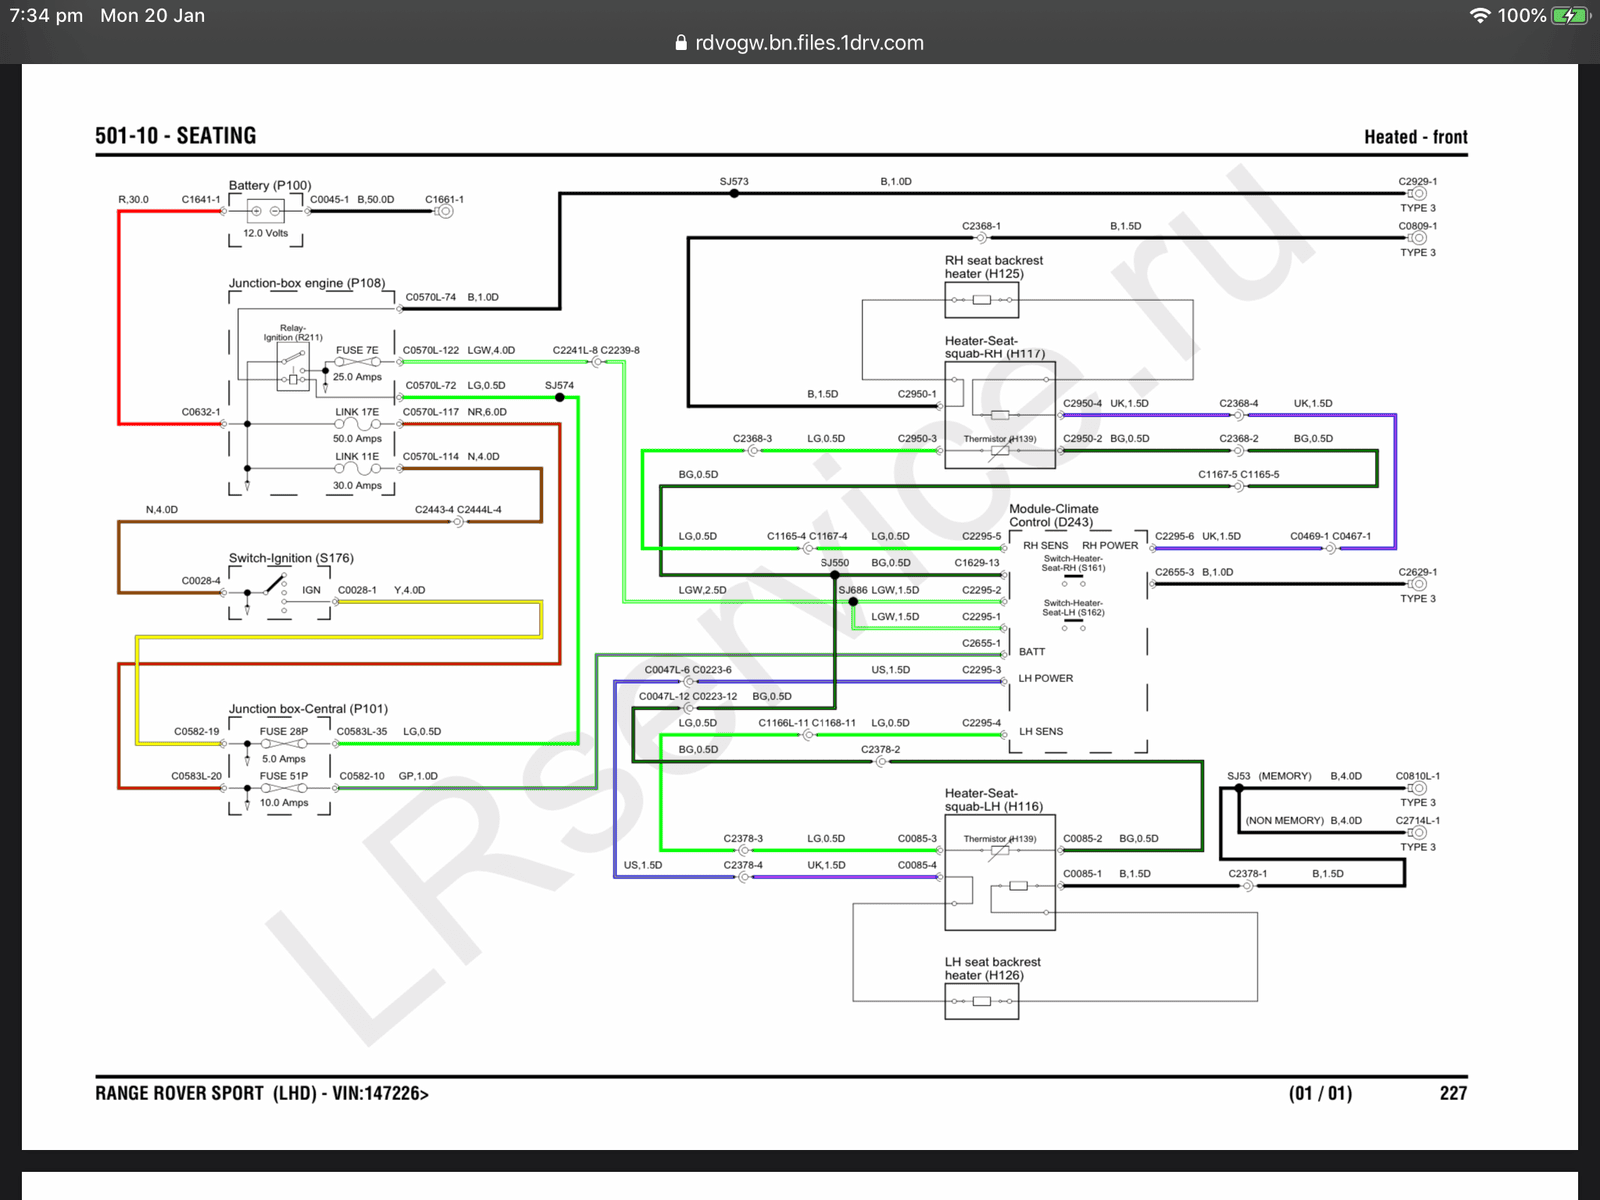
Task: Click the C2929-1 ground eyelet symbol
Action: 1418,194
